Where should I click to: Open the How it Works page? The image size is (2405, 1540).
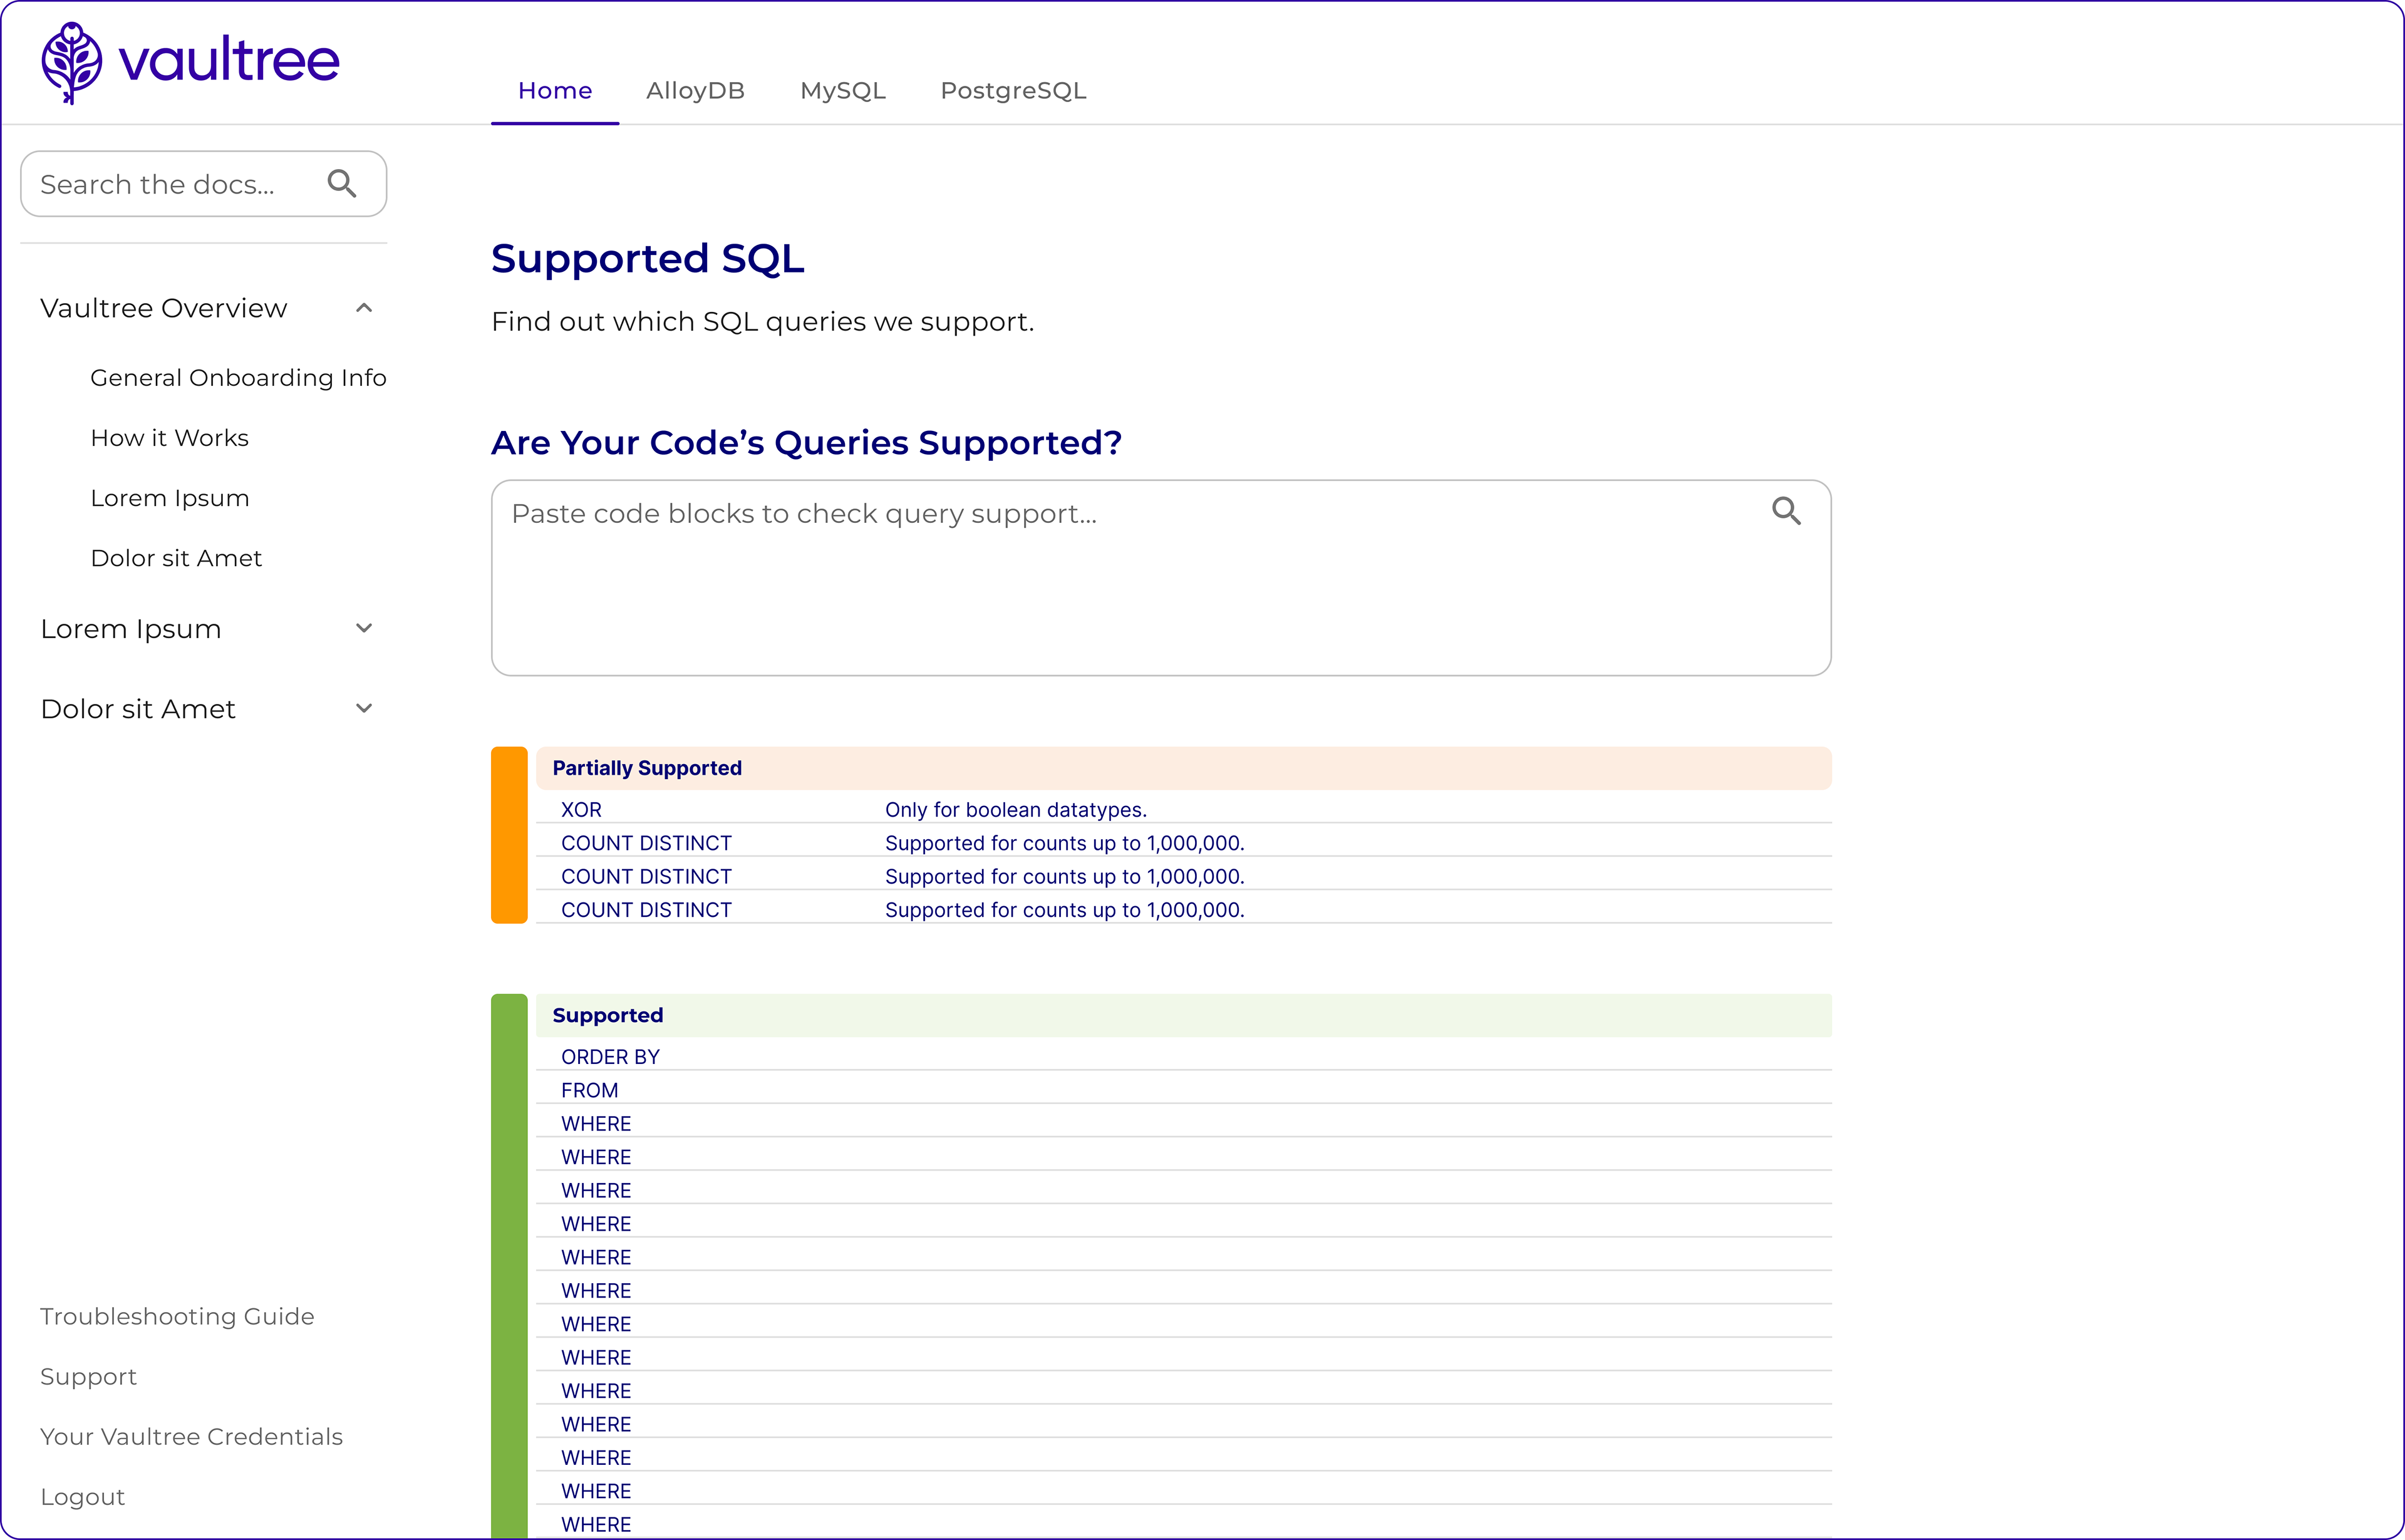169,438
